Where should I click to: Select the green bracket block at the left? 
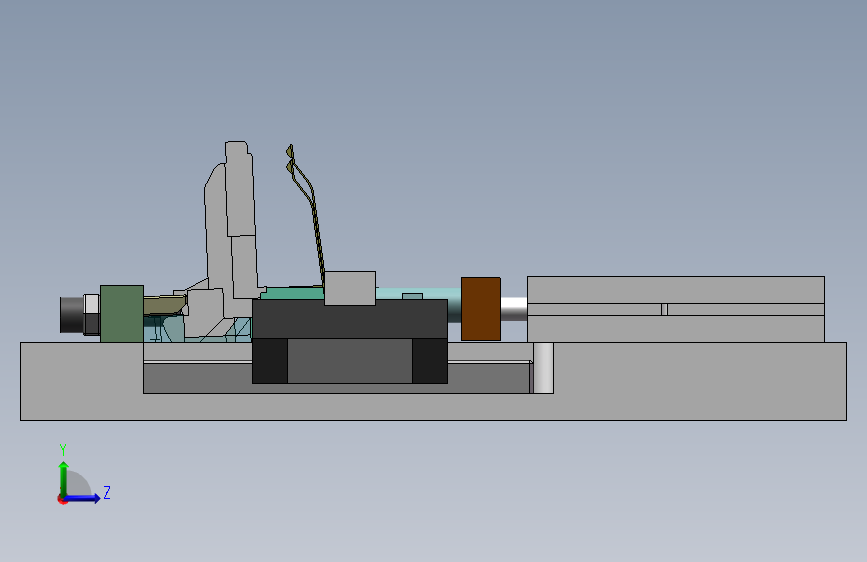pos(122,314)
